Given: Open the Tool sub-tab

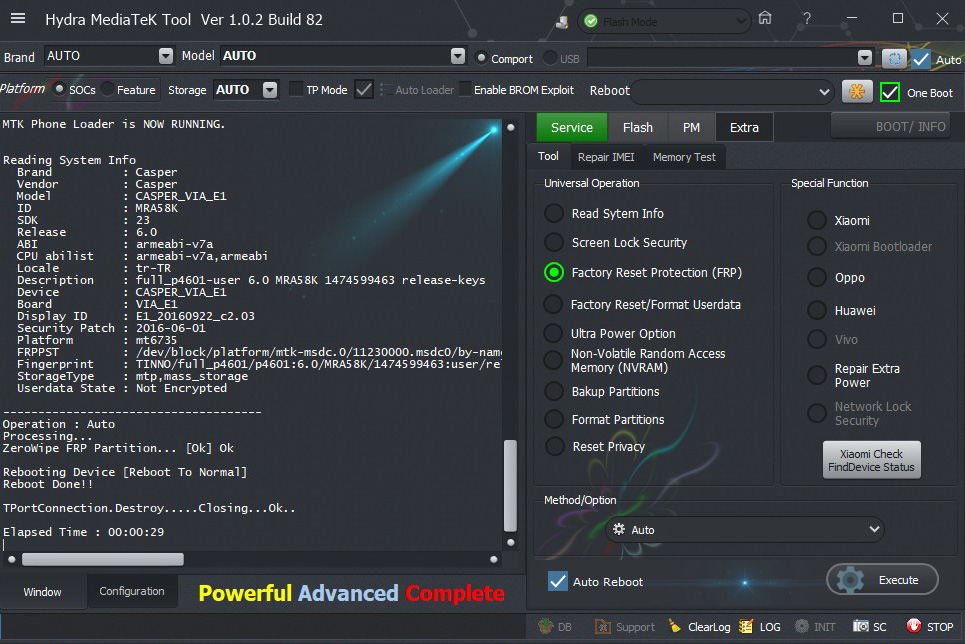Looking at the screenshot, I should click(x=548, y=156).
